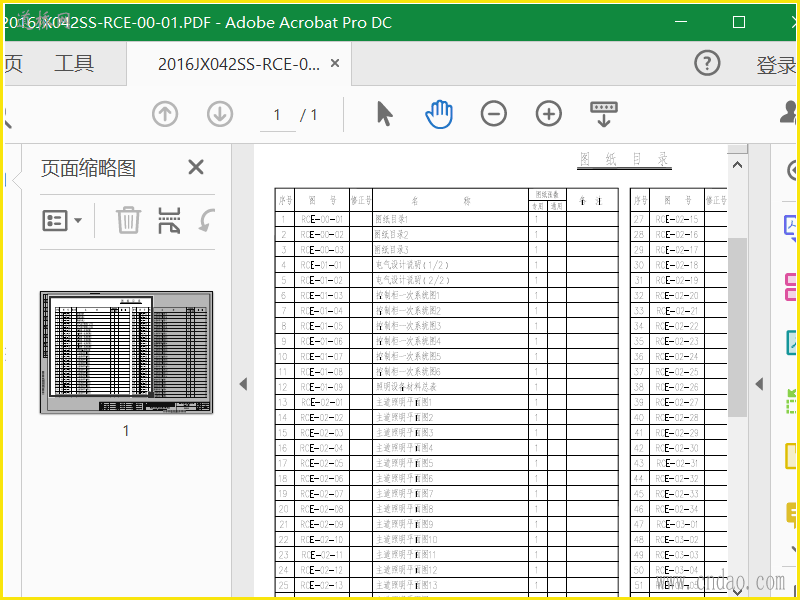Click table cell RCE-01-09
The image size is (800, 600).
tap(322, 387)
